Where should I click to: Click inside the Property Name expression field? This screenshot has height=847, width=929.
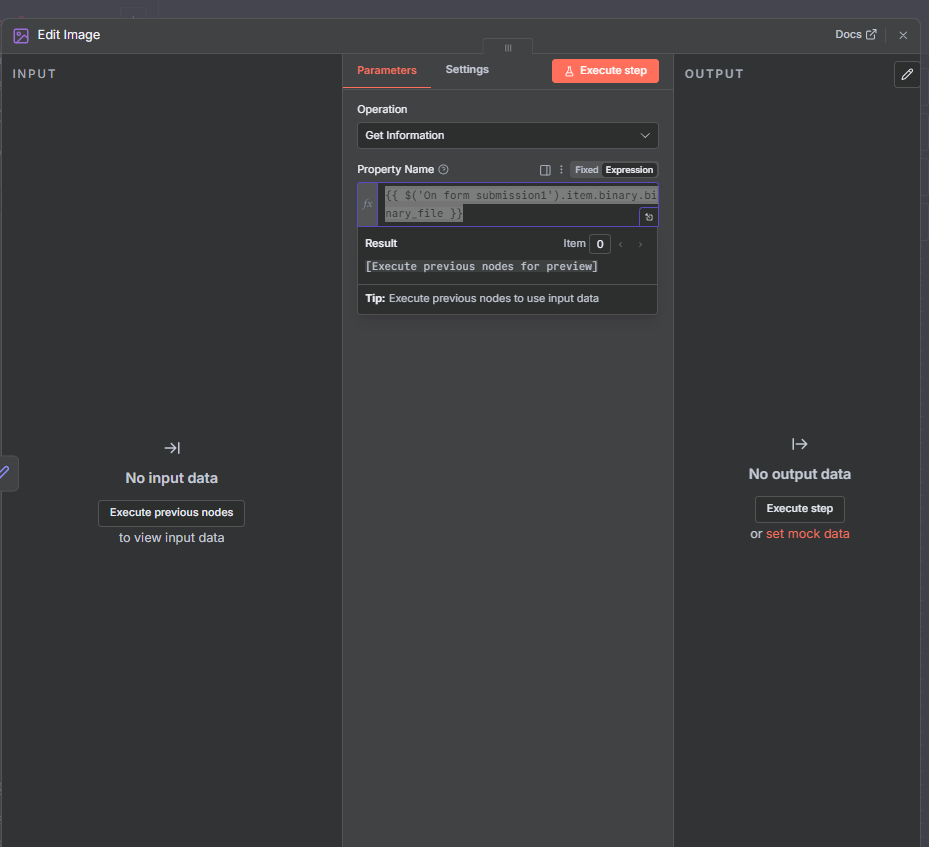(x=510, y=204)
